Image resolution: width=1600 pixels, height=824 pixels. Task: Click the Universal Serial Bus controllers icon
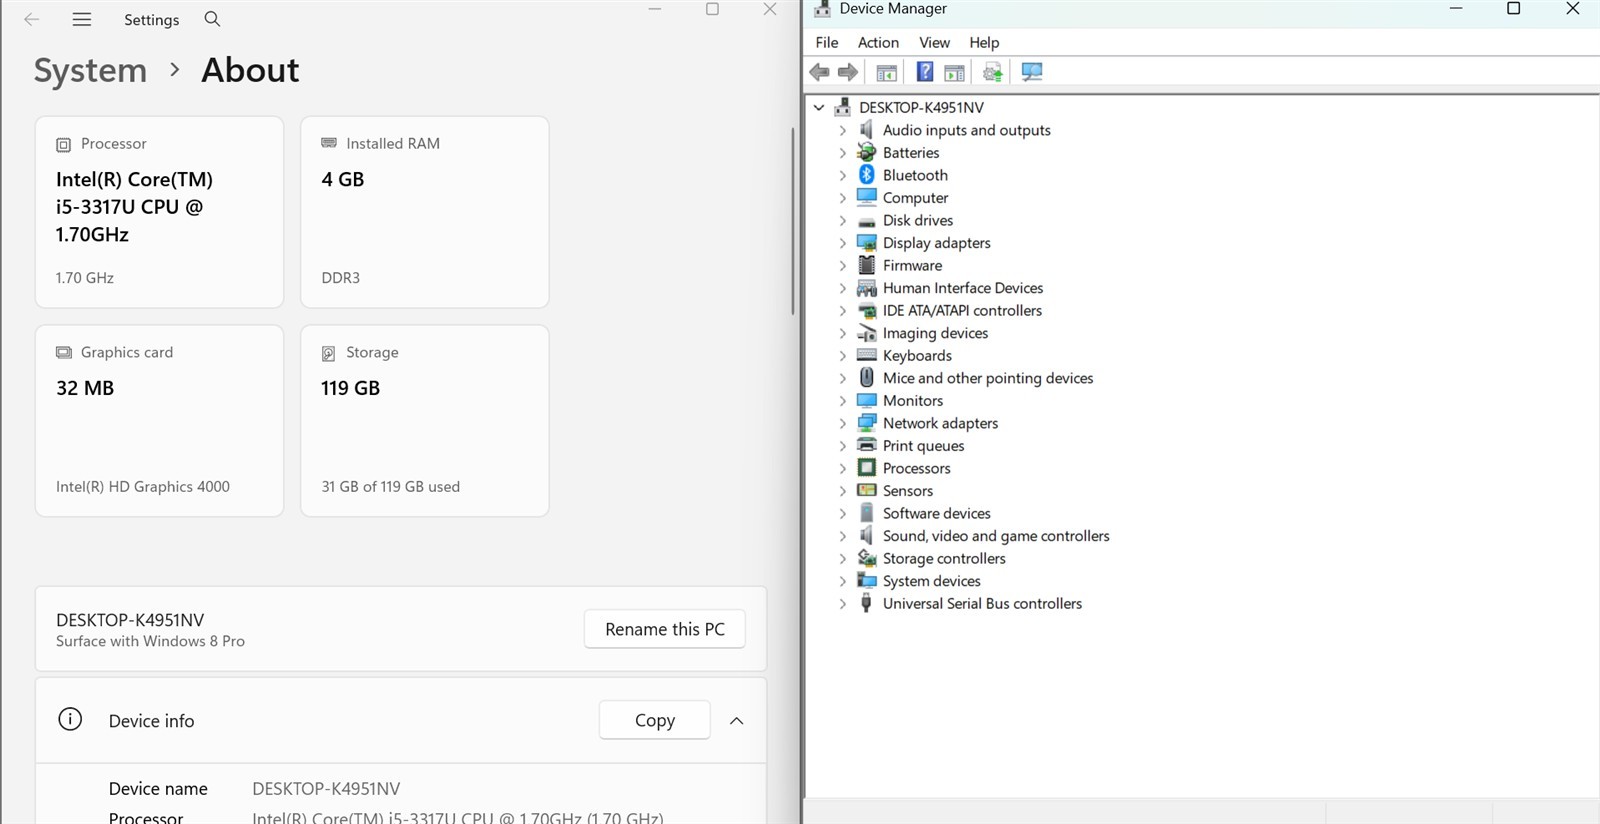tap(867, 603)
